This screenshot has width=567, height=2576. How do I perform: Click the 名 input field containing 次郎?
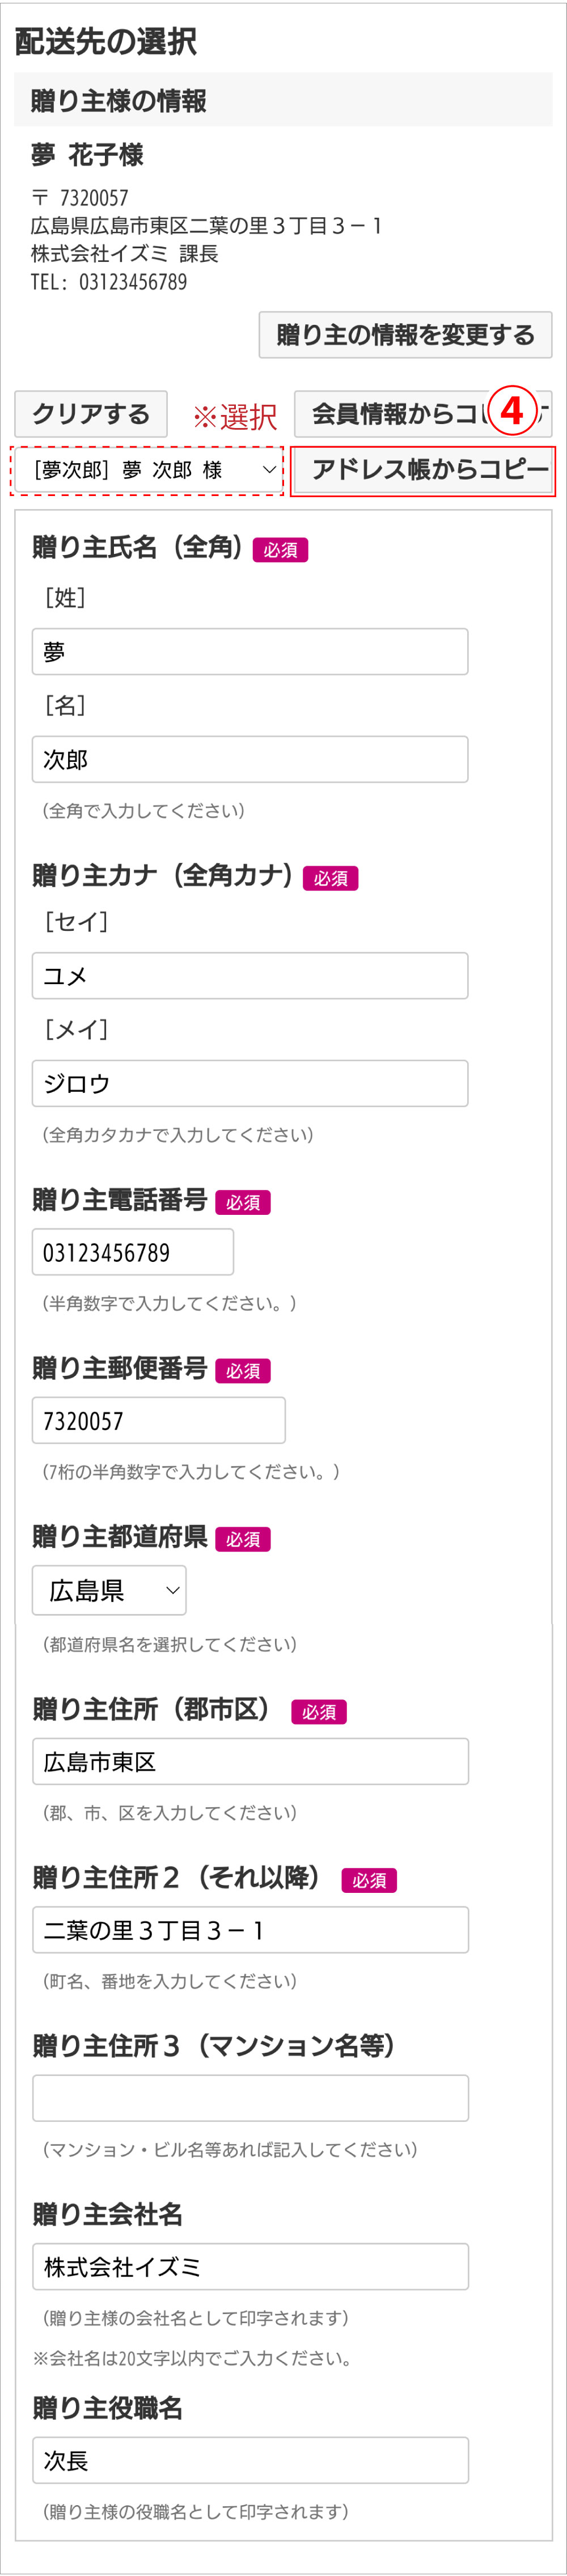250,760
